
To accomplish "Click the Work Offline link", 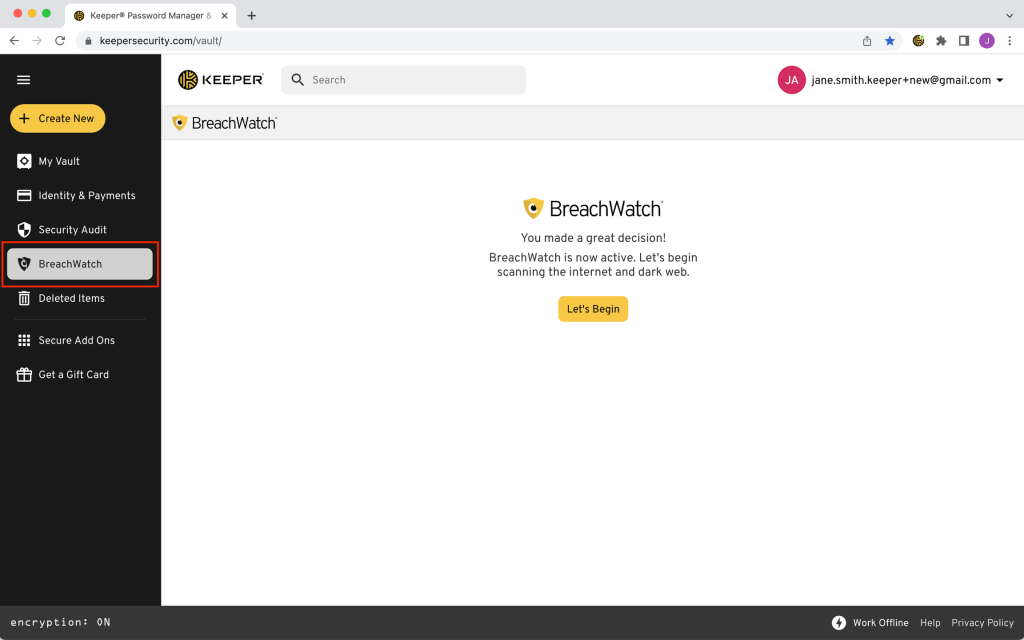I will 880,623.
